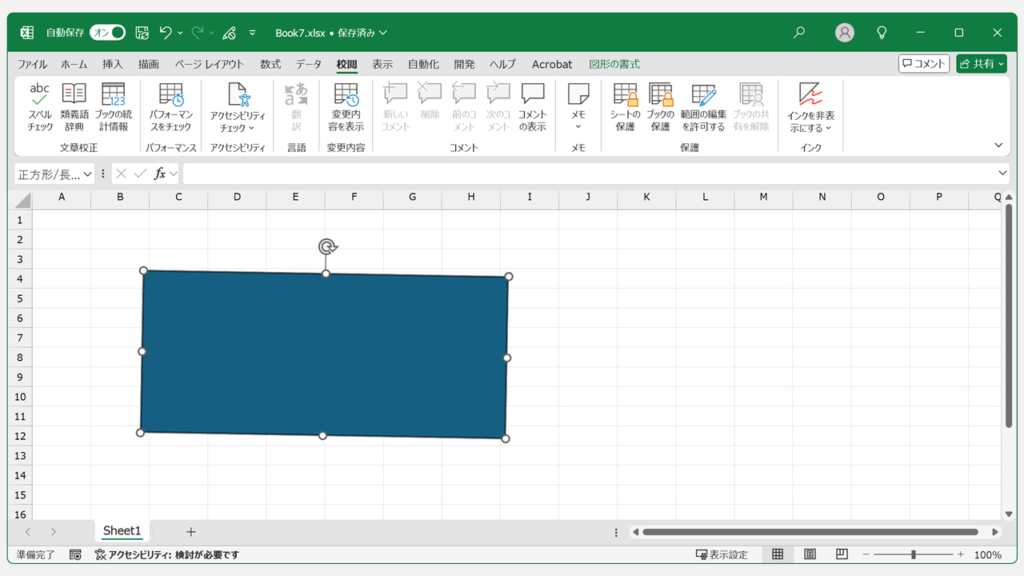1024x576 pixels.
Task: Click the アクセシビリティチェック icon
Action: tap(237, 95)
